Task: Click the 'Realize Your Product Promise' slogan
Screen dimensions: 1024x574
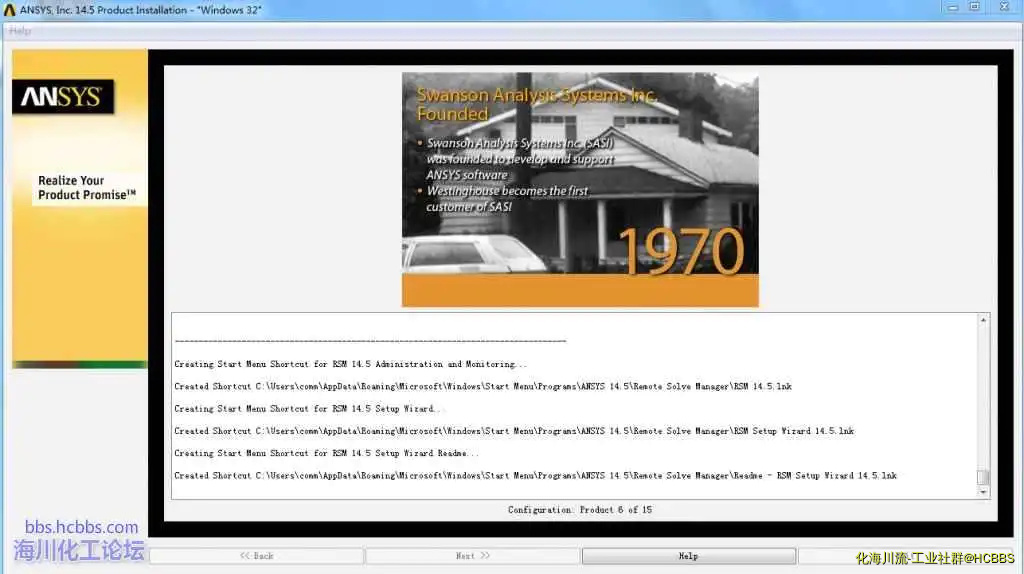Action: click(x=87, y=188)
